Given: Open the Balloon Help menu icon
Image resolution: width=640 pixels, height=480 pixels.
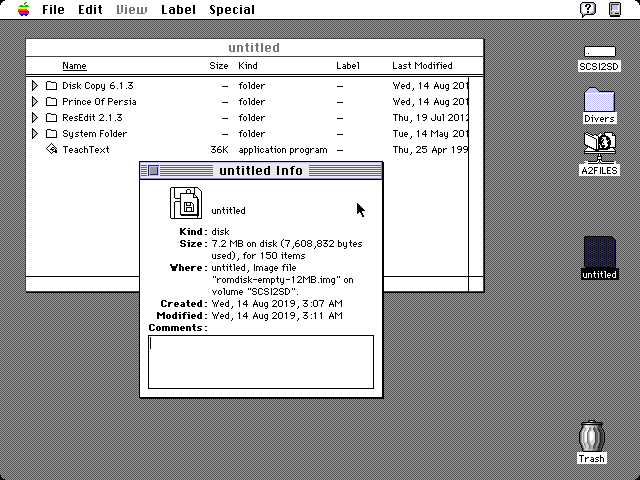Looking at the screenshot, I should tap(588, 9).
